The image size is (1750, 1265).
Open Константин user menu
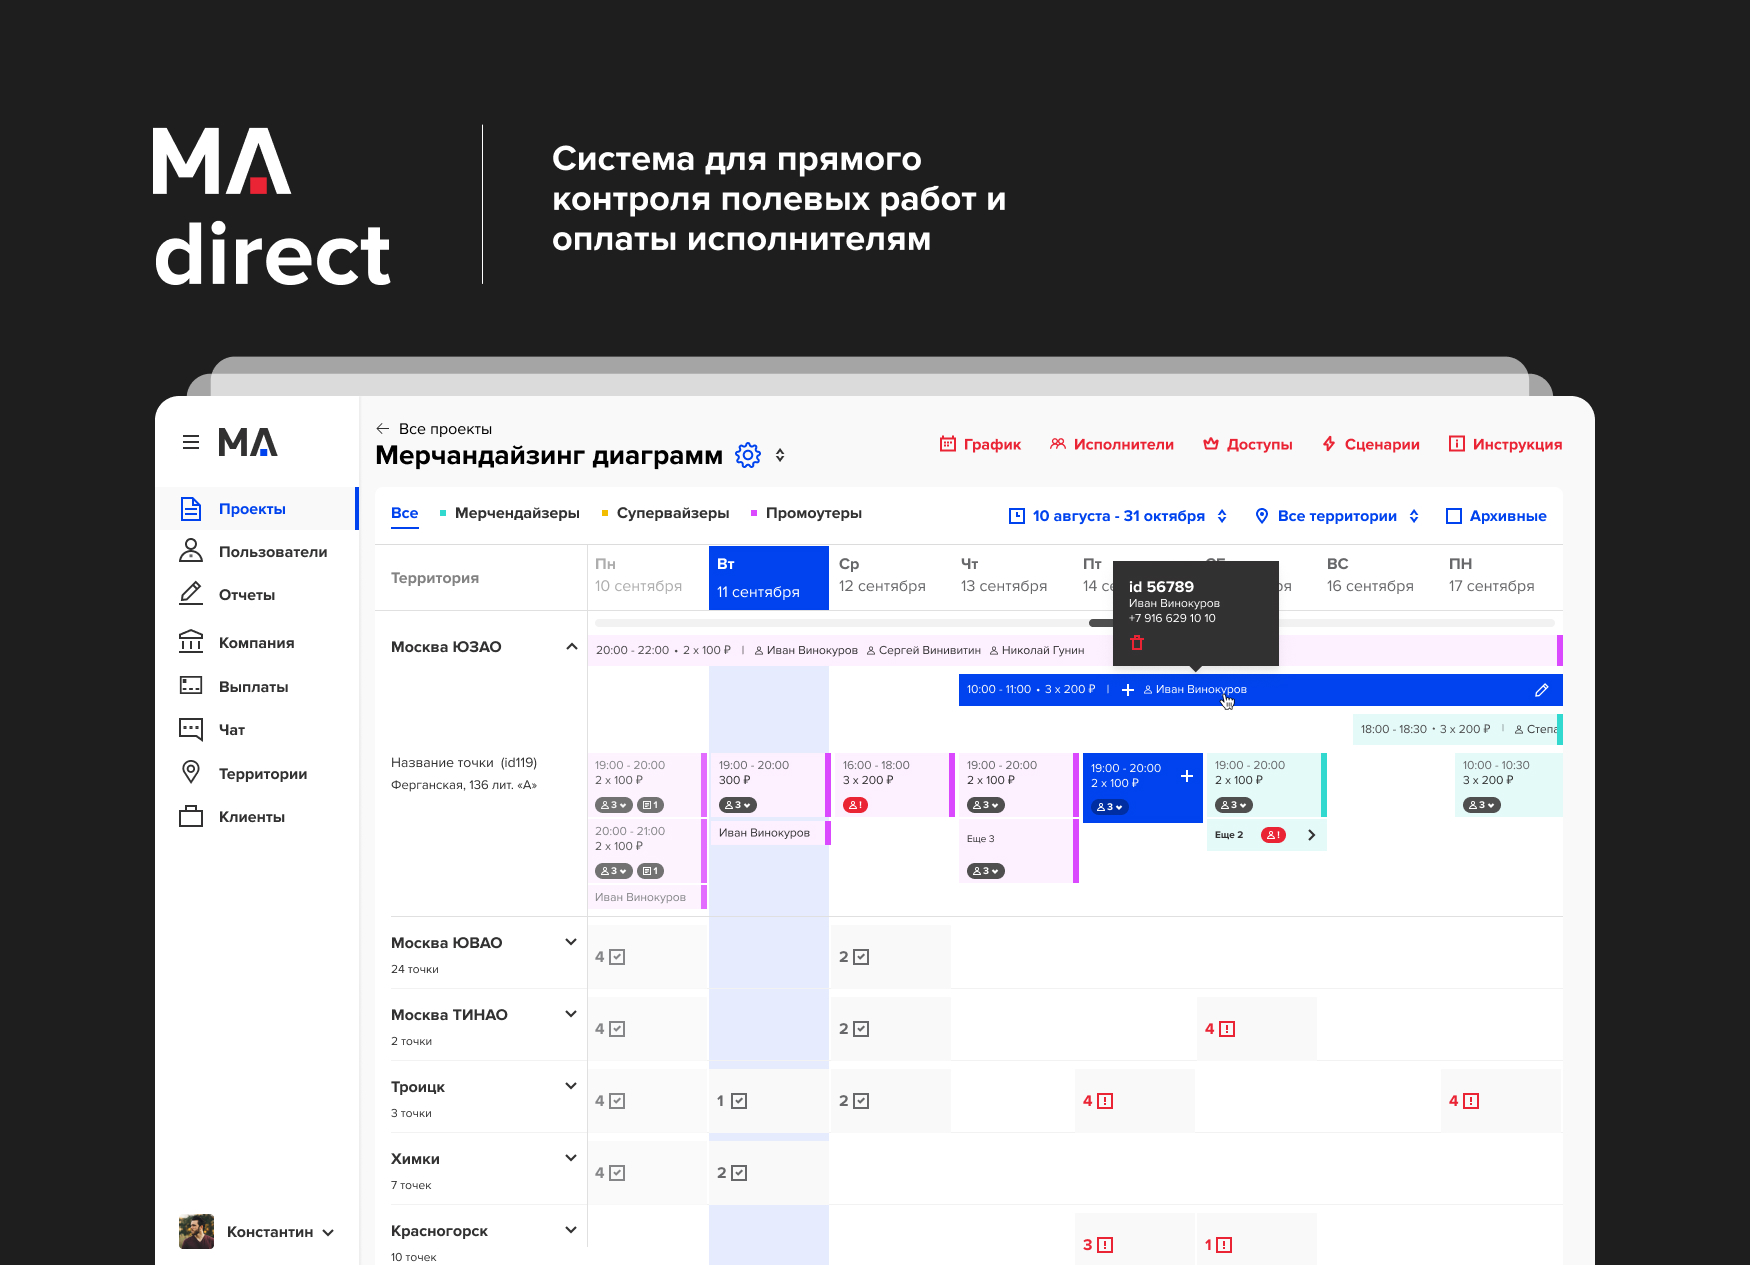coord(280,1232)
